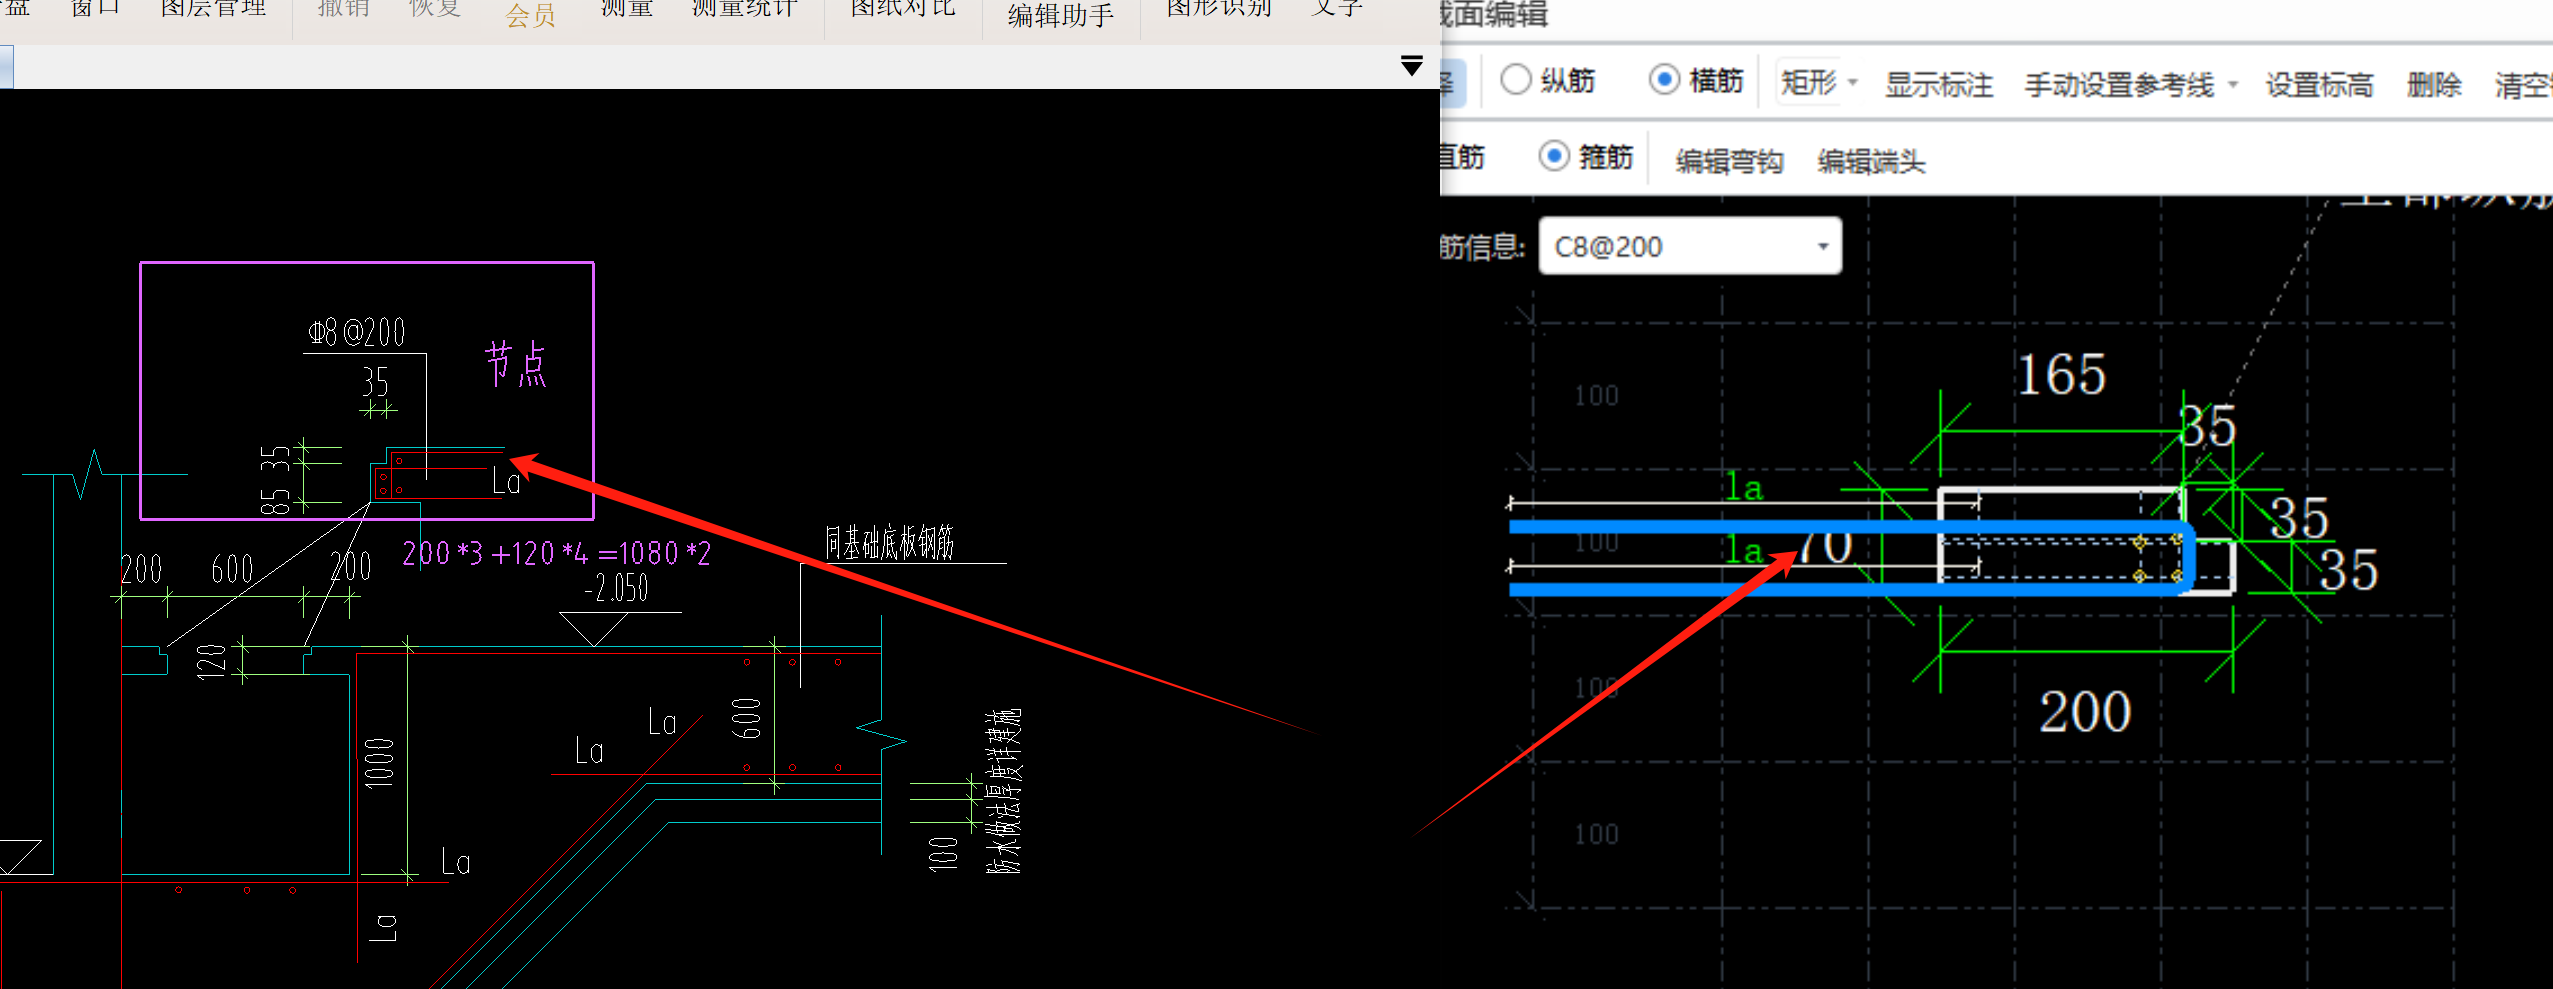The image size is (2553, 989).
Task: Click the 删除 delete button
Action: click(2434, 85)
